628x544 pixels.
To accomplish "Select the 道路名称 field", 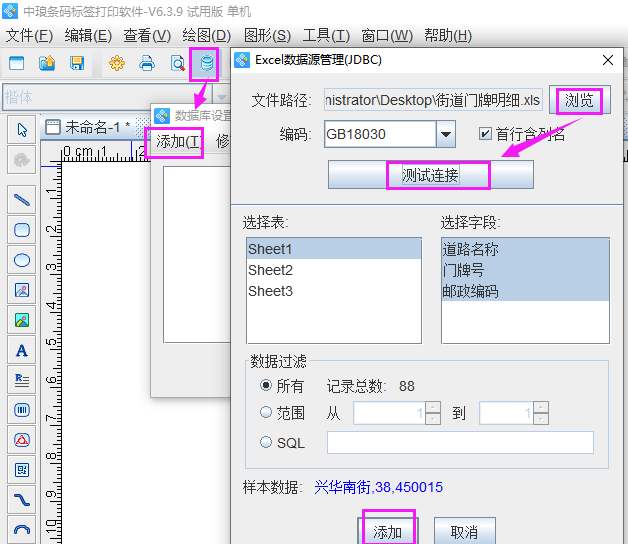I will [525, 249].
